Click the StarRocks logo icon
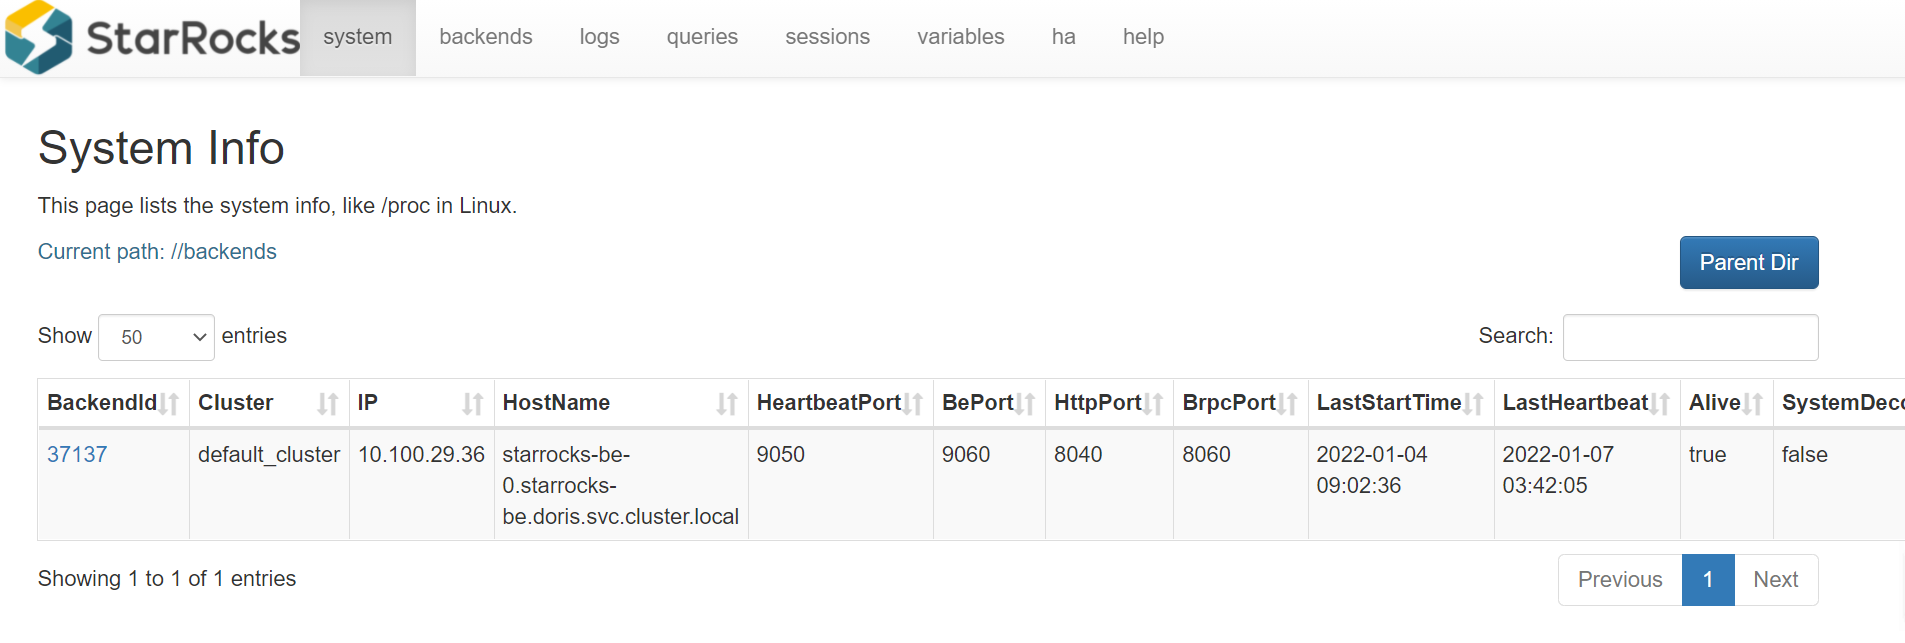 (x=39, y=38)
